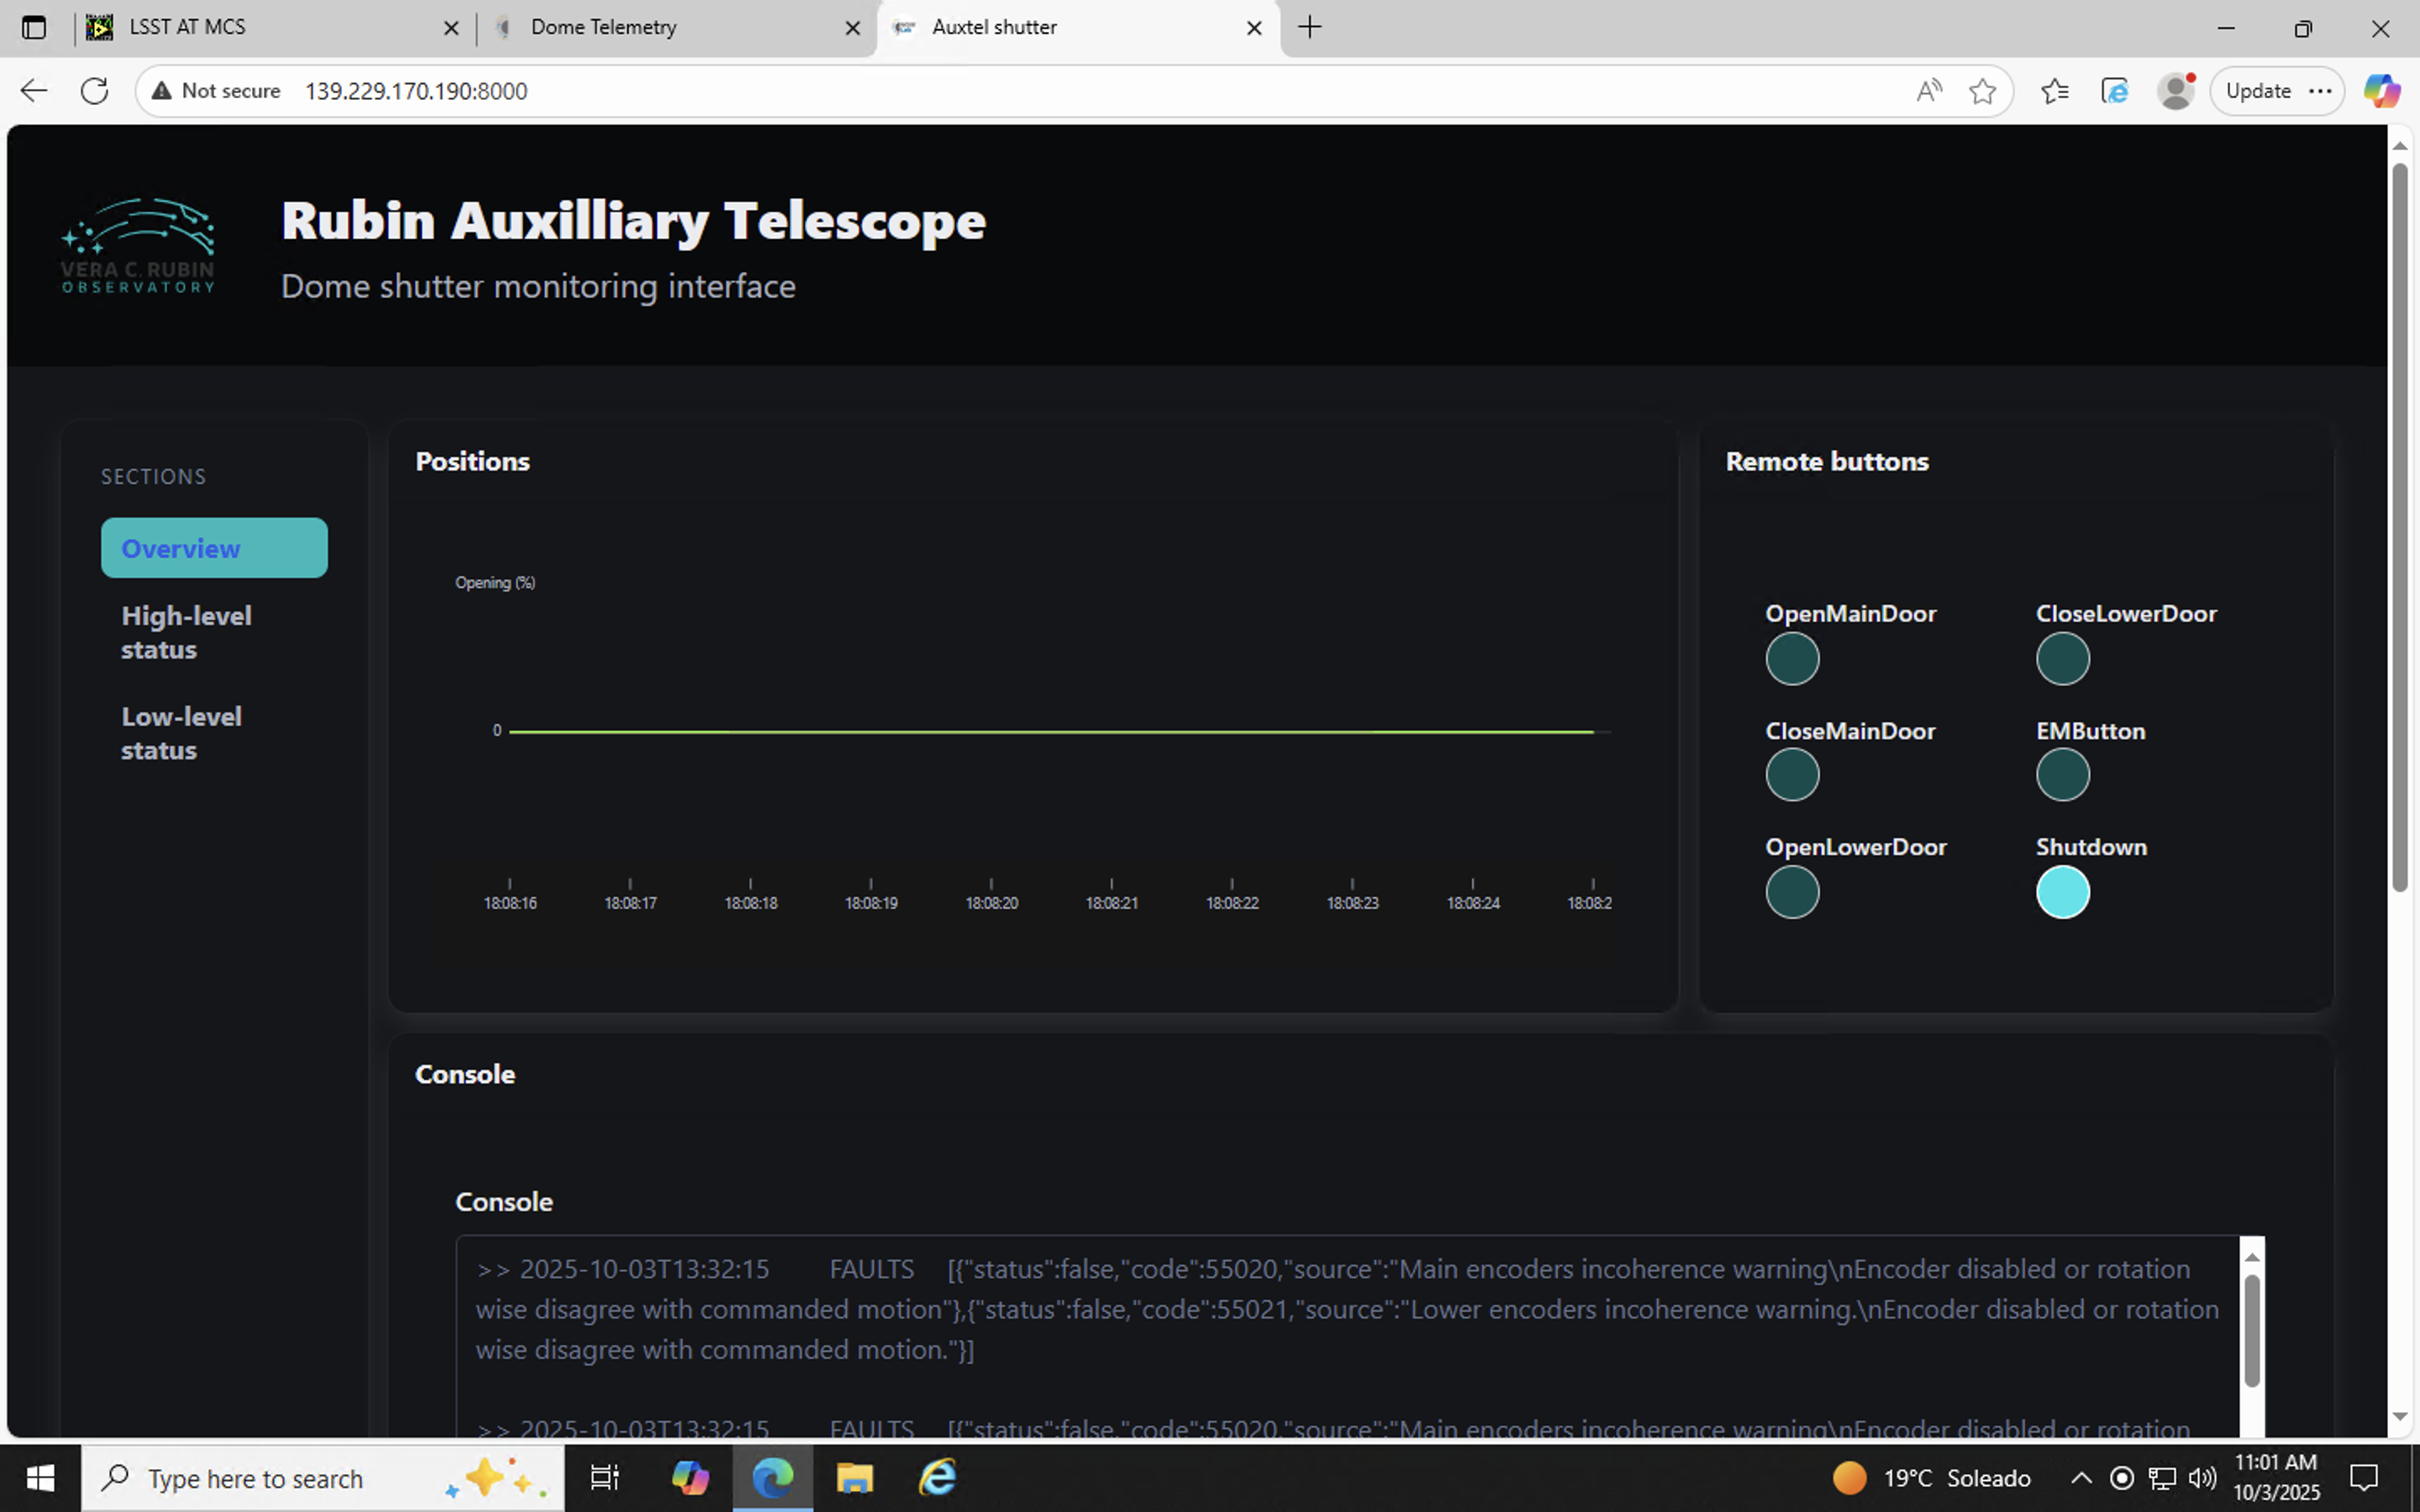Toggle the OpenMainDoor indicator button
The width and height of the screenshot is (2420, 1512).
pos(1791,659)
